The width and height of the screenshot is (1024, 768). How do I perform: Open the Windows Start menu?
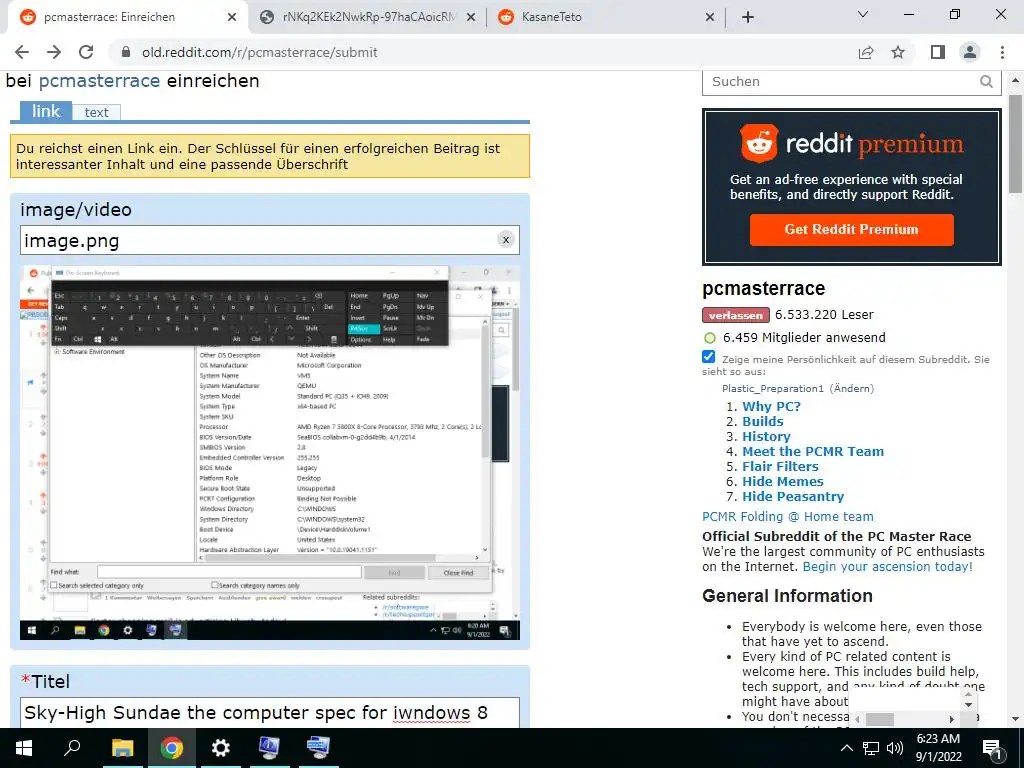(24, 748)
